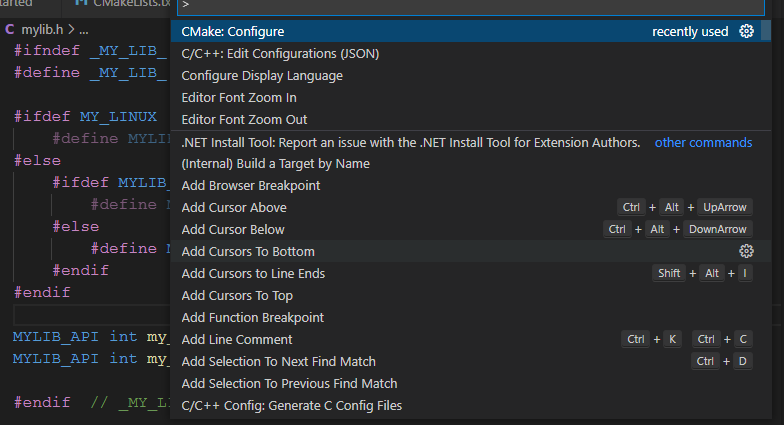Select C/C++: Edit Configurations (JSON)
784x425 pixels.
pos(470,54)
